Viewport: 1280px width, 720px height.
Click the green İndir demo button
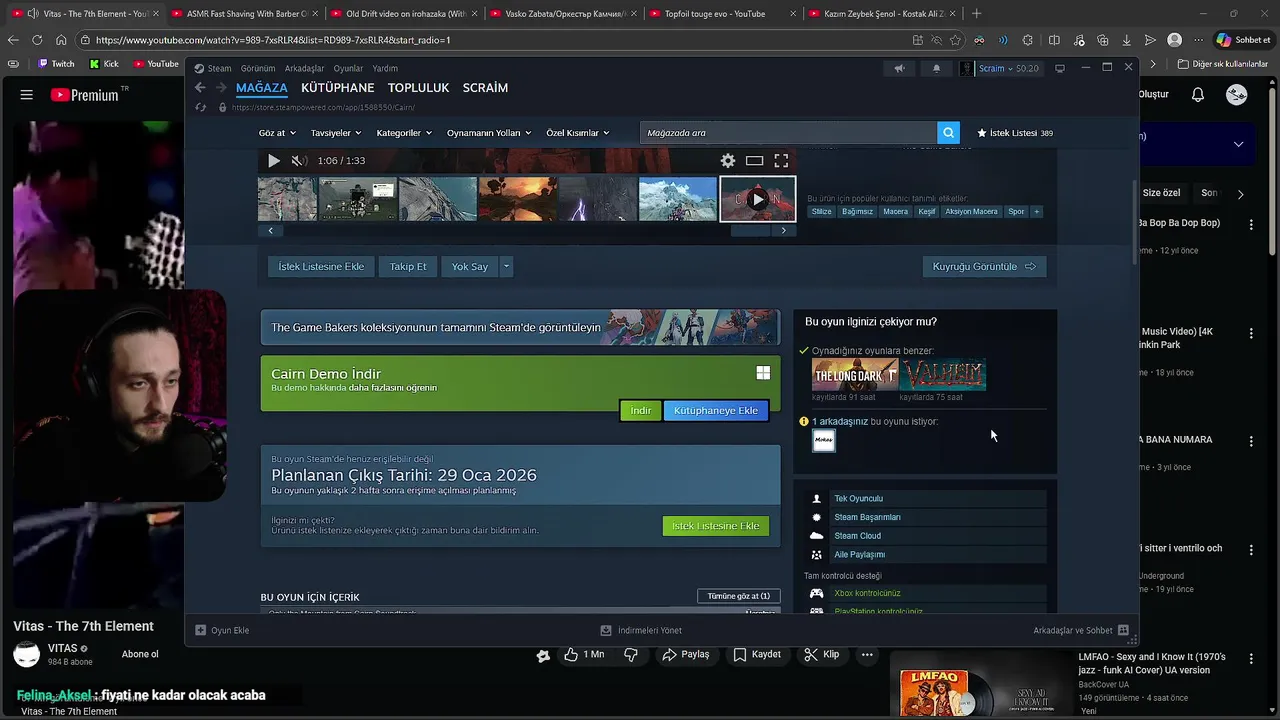click(641, 411)
